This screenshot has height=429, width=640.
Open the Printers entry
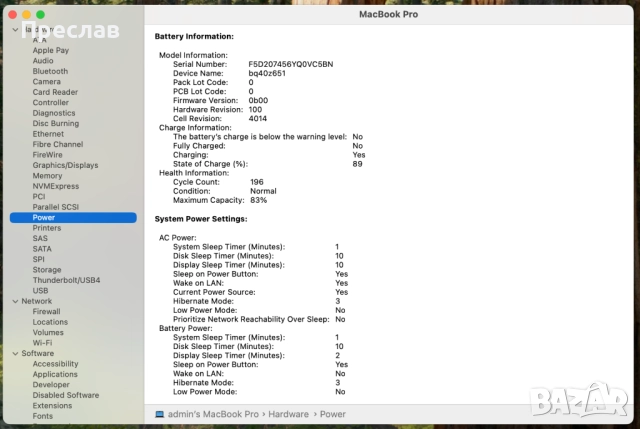(x=47, y=228)
